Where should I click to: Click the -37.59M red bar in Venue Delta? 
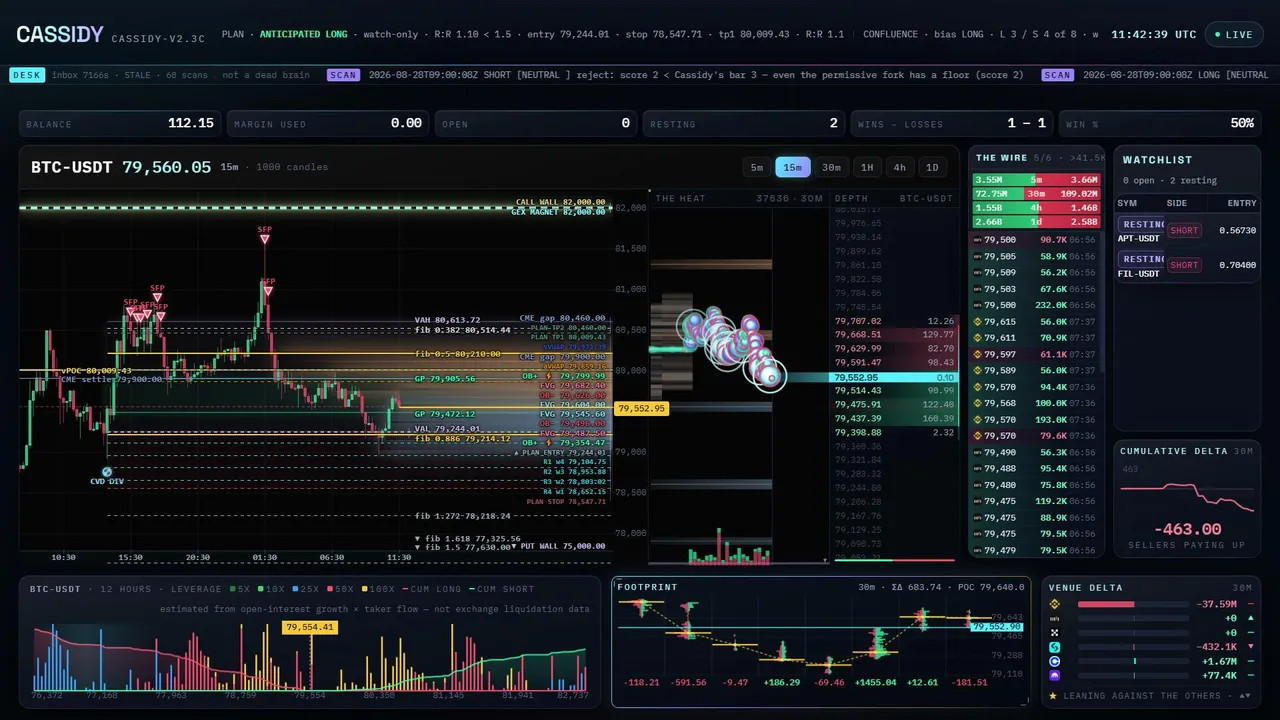[1106, 604]
